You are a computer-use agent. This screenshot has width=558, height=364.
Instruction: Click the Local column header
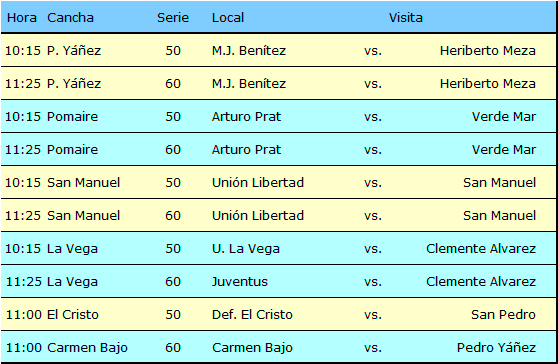pos(228,17)
